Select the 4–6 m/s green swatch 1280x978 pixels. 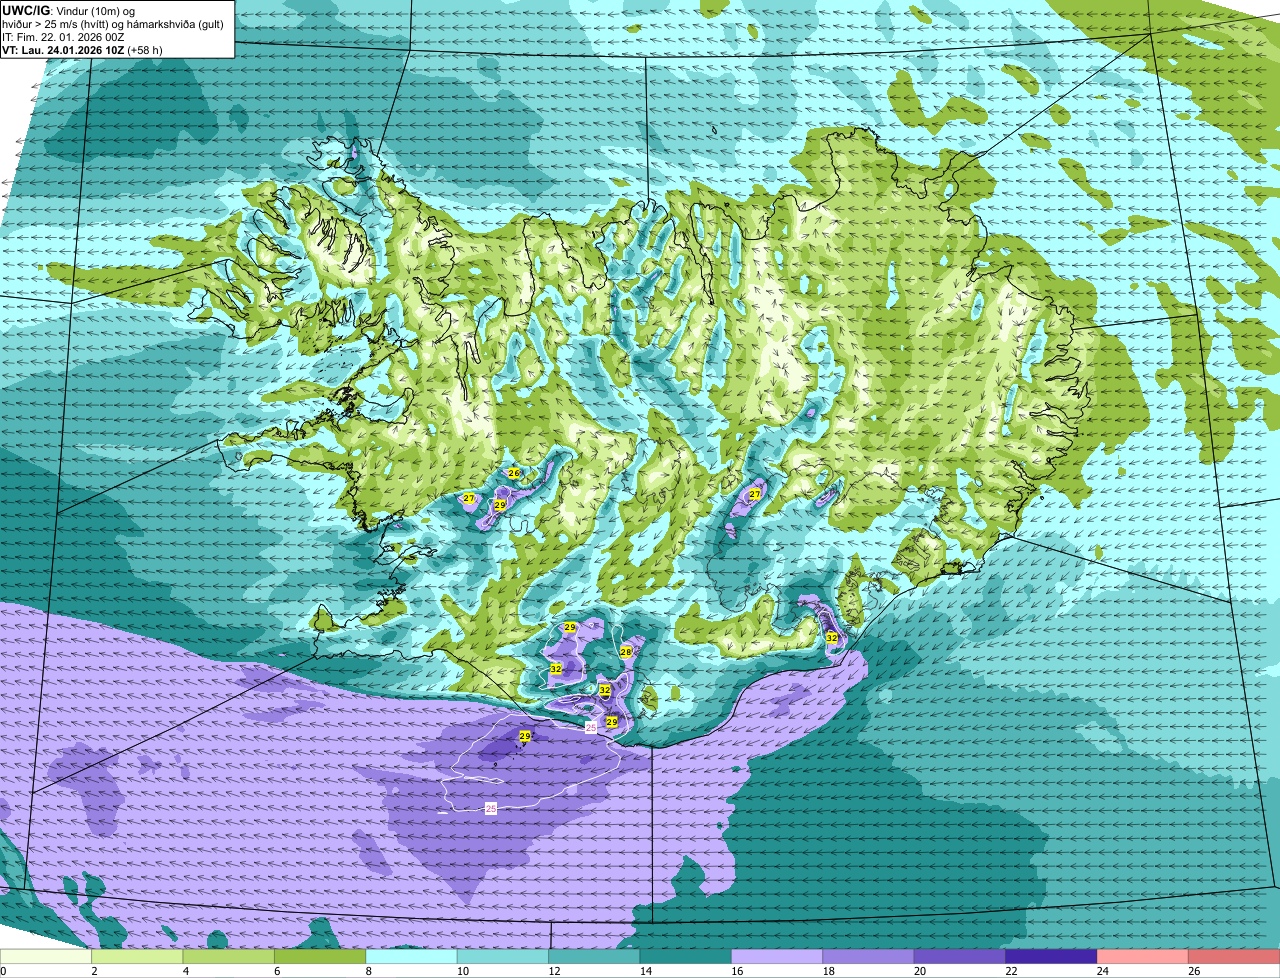(229, 956)
